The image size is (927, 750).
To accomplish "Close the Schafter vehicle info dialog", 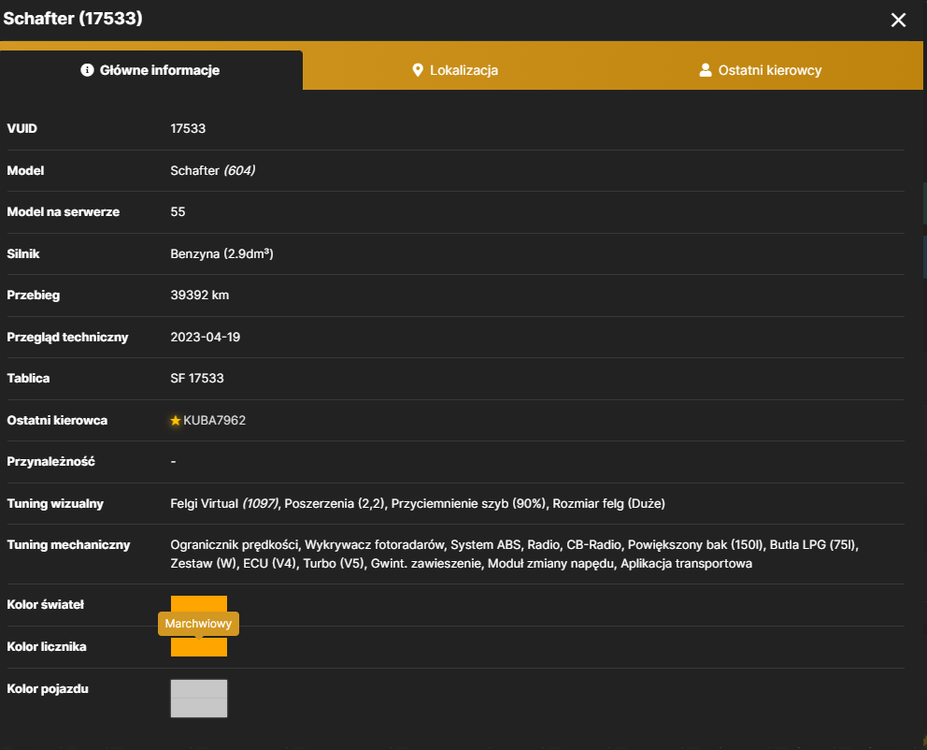I will tap(898, 20).
